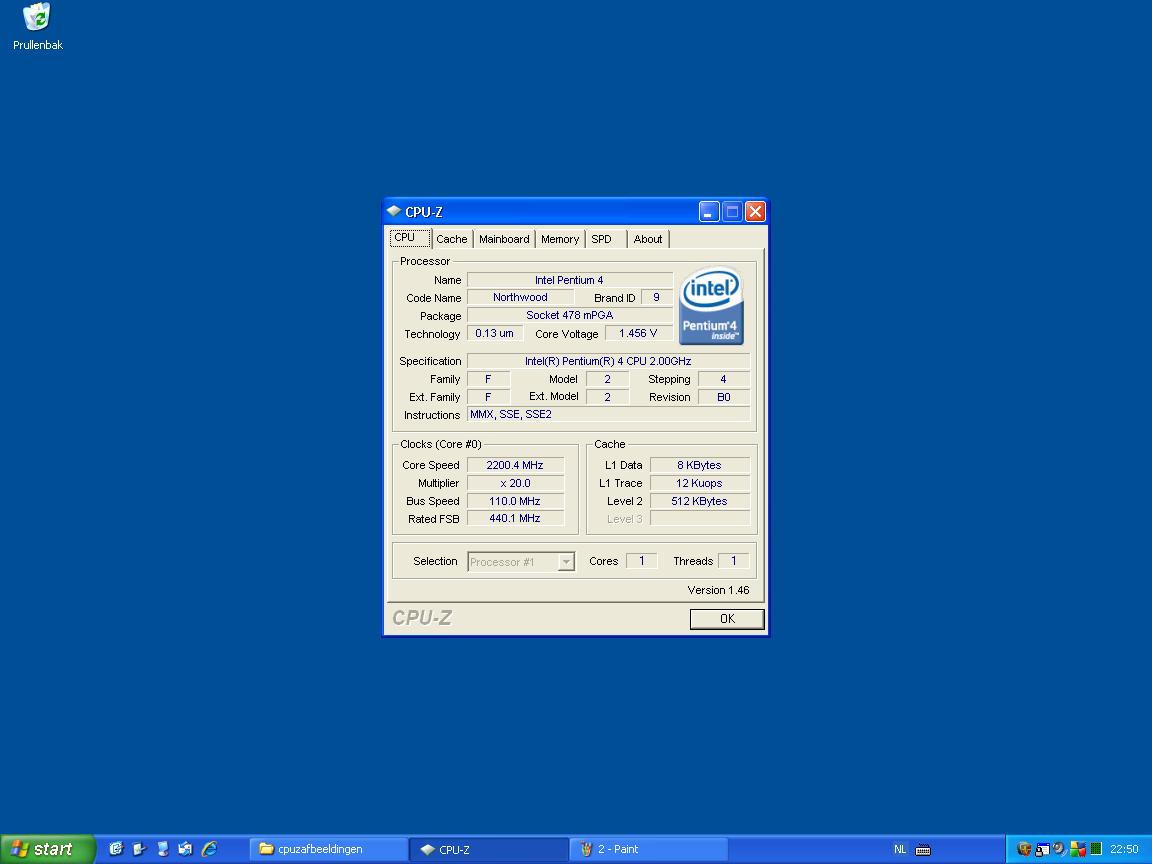Click the first Quick Launch bar icon
The image size is (1152, 864).
point(115,849)
